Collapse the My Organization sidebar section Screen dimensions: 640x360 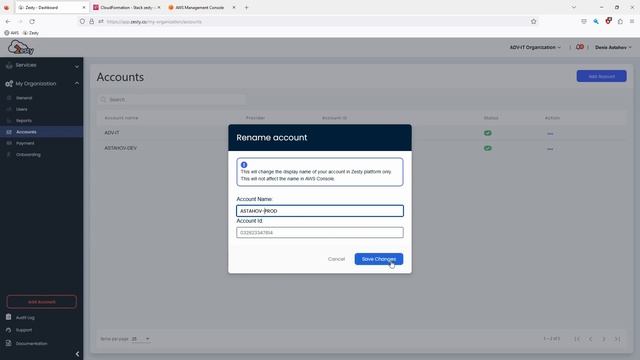[41, 84]
